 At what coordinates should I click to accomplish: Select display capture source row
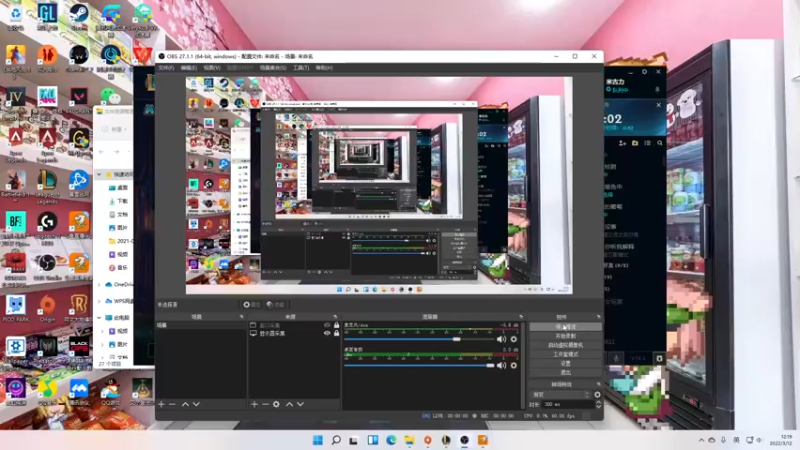tap(294, 333)
